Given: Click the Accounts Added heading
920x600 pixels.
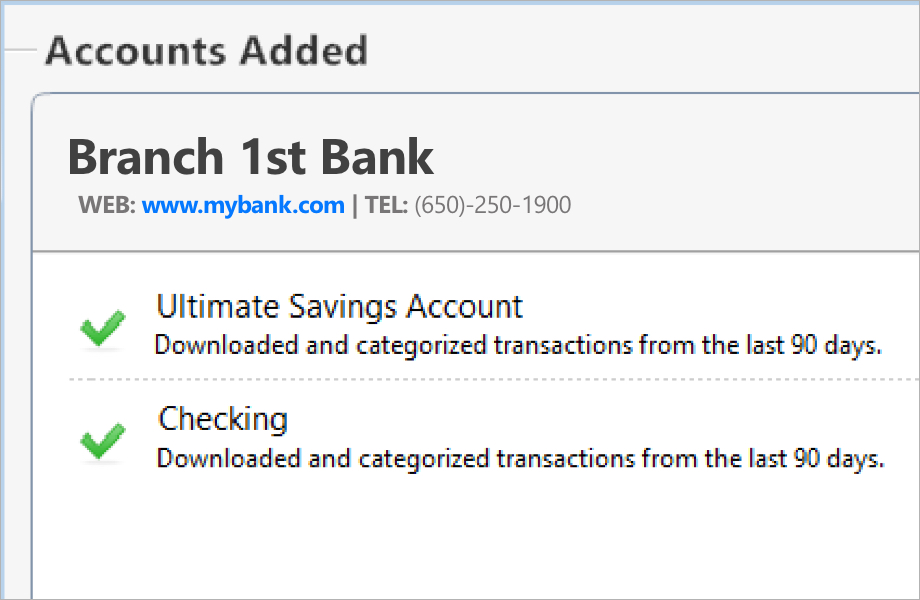Looking at the screenshot, I should [x=207, y=50].
